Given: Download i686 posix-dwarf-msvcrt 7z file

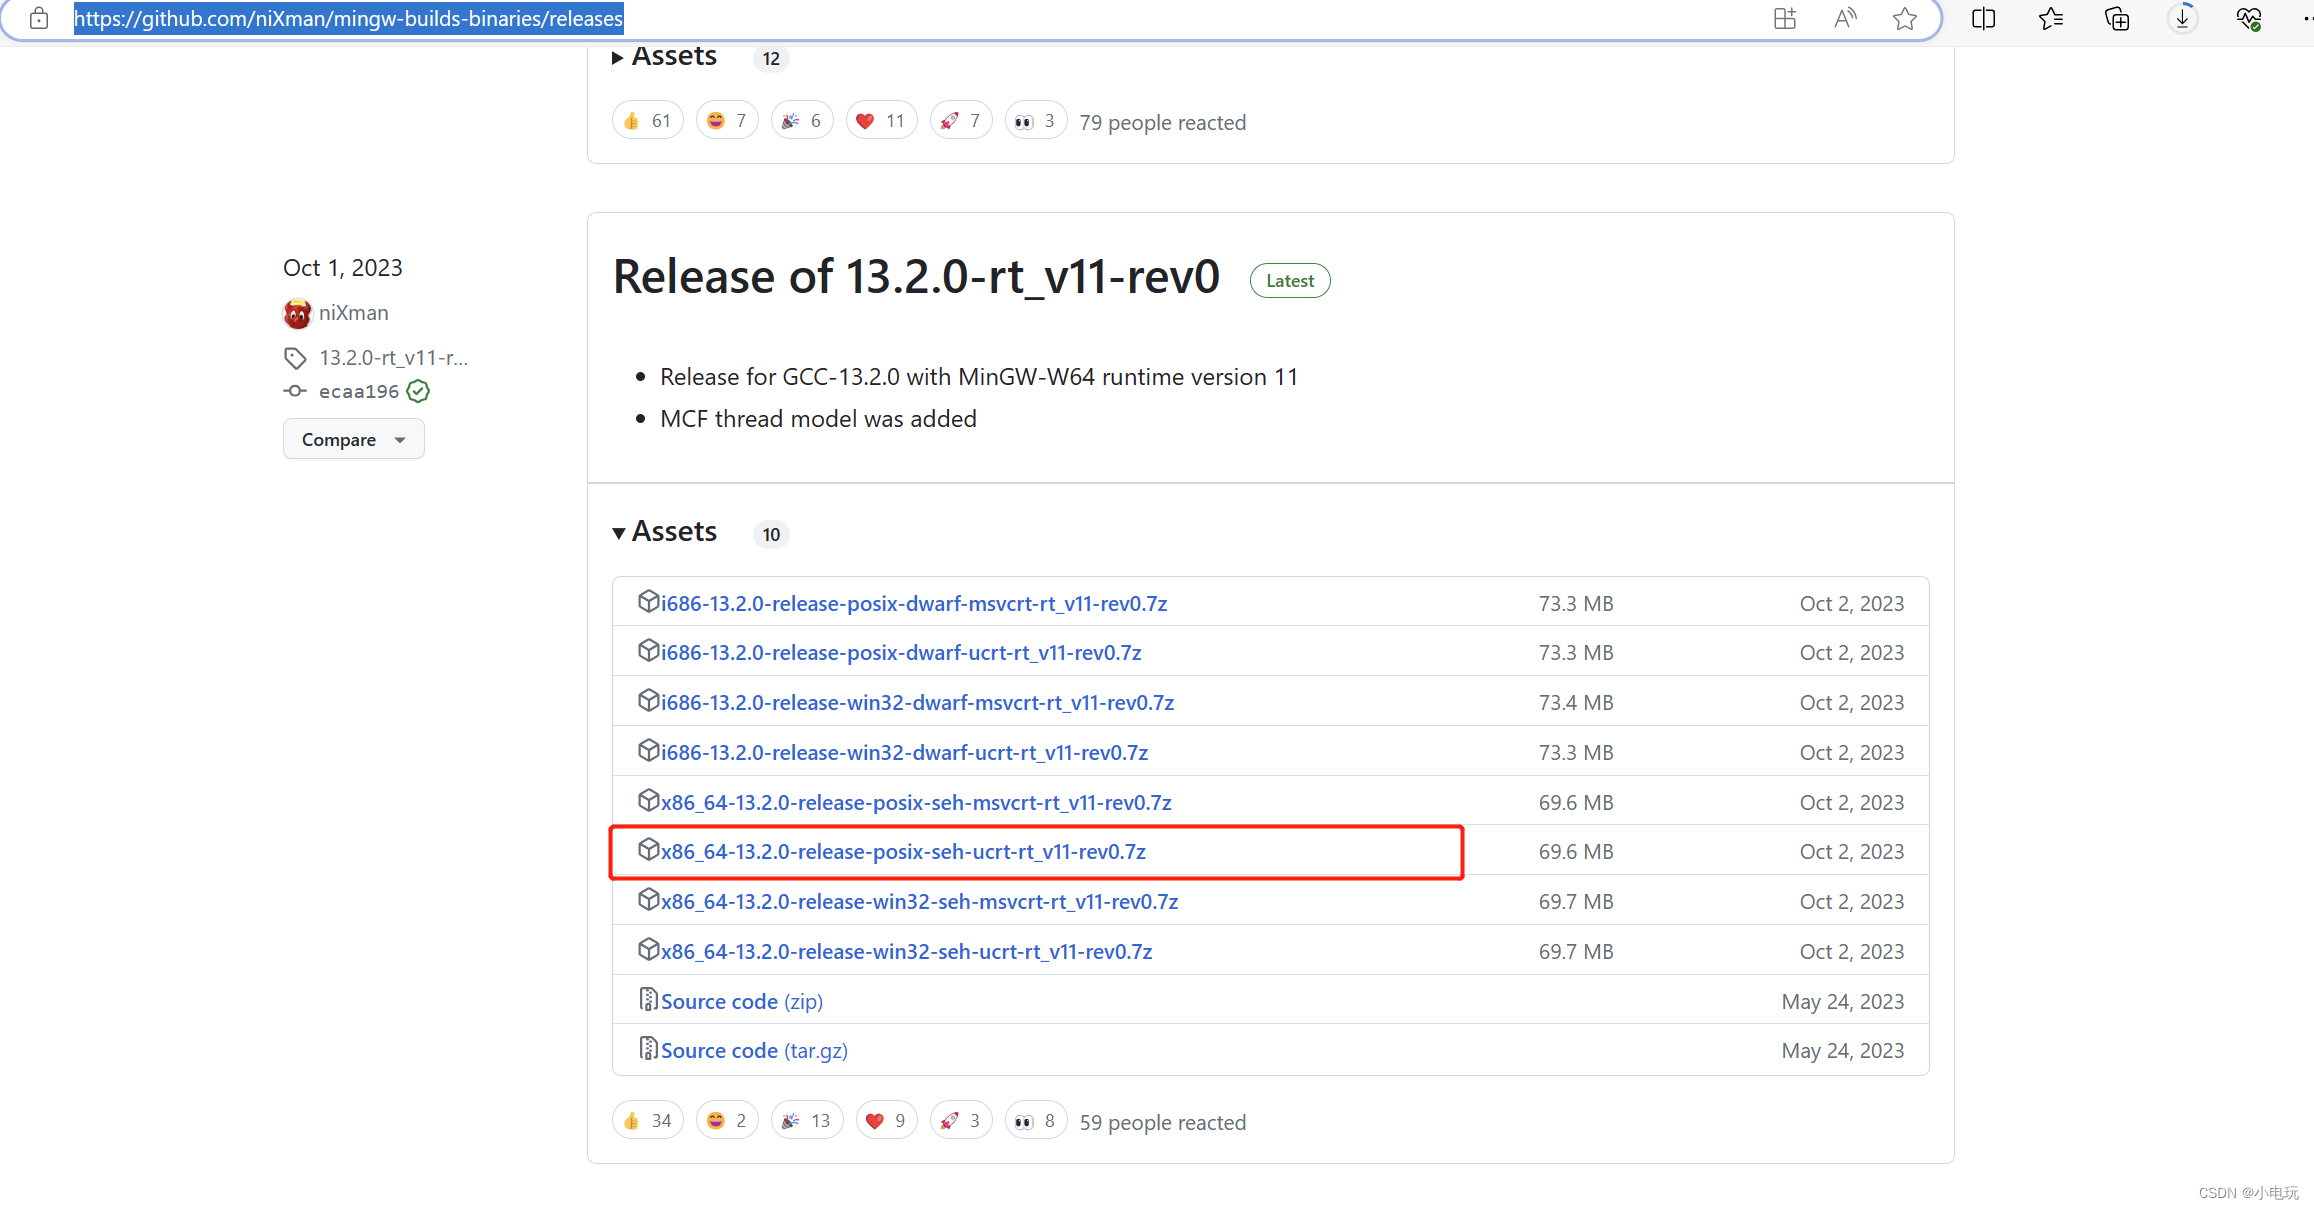Looking at the screenshot, I should (x=914, y=604).
